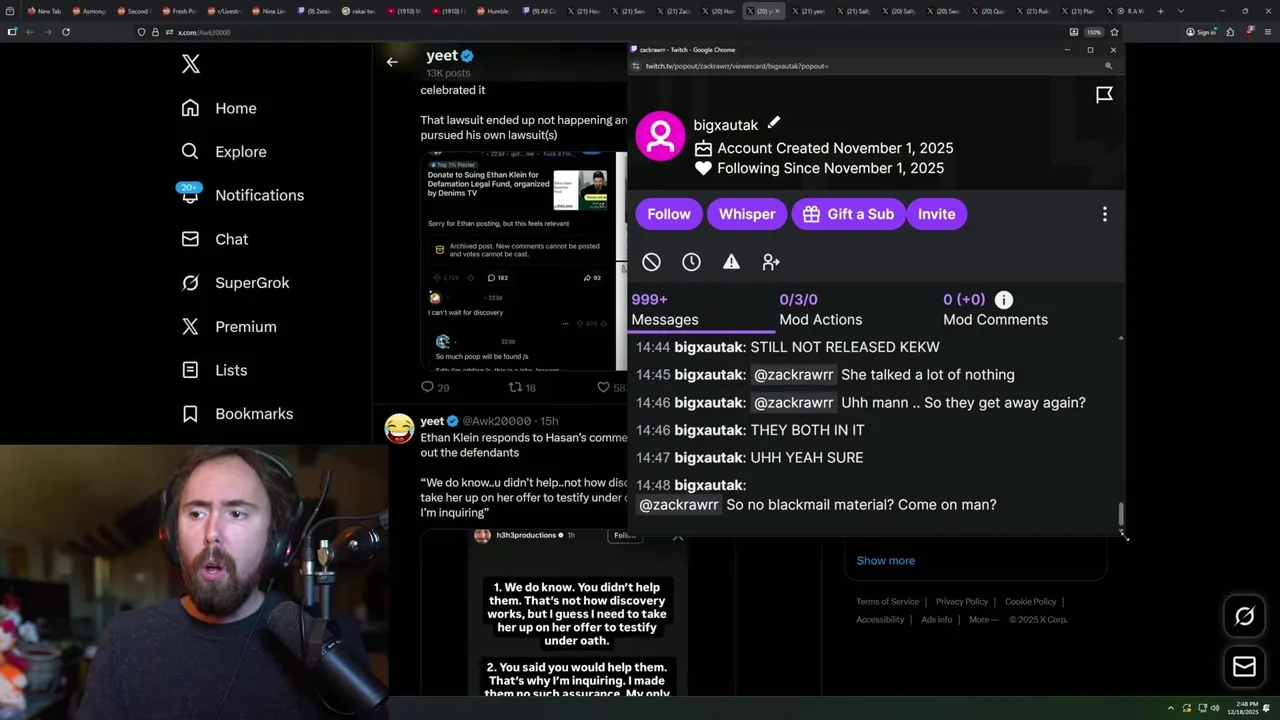Open yeet's avatar on Ethan Klein post
The height and width of the screenshot is (720, 1280).
point(399,428)
